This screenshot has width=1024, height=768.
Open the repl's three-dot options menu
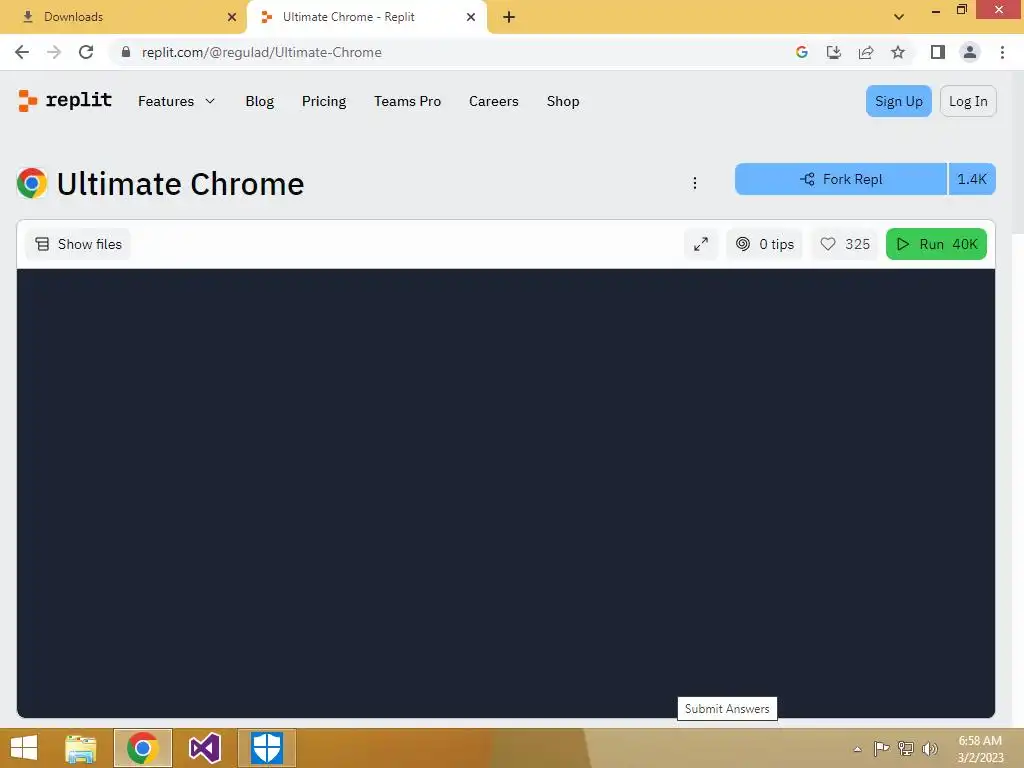coord(695,183)
